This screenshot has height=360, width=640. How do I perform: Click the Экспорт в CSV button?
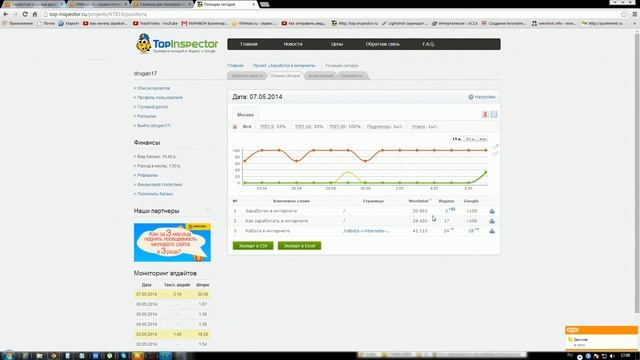click(253, 246)
